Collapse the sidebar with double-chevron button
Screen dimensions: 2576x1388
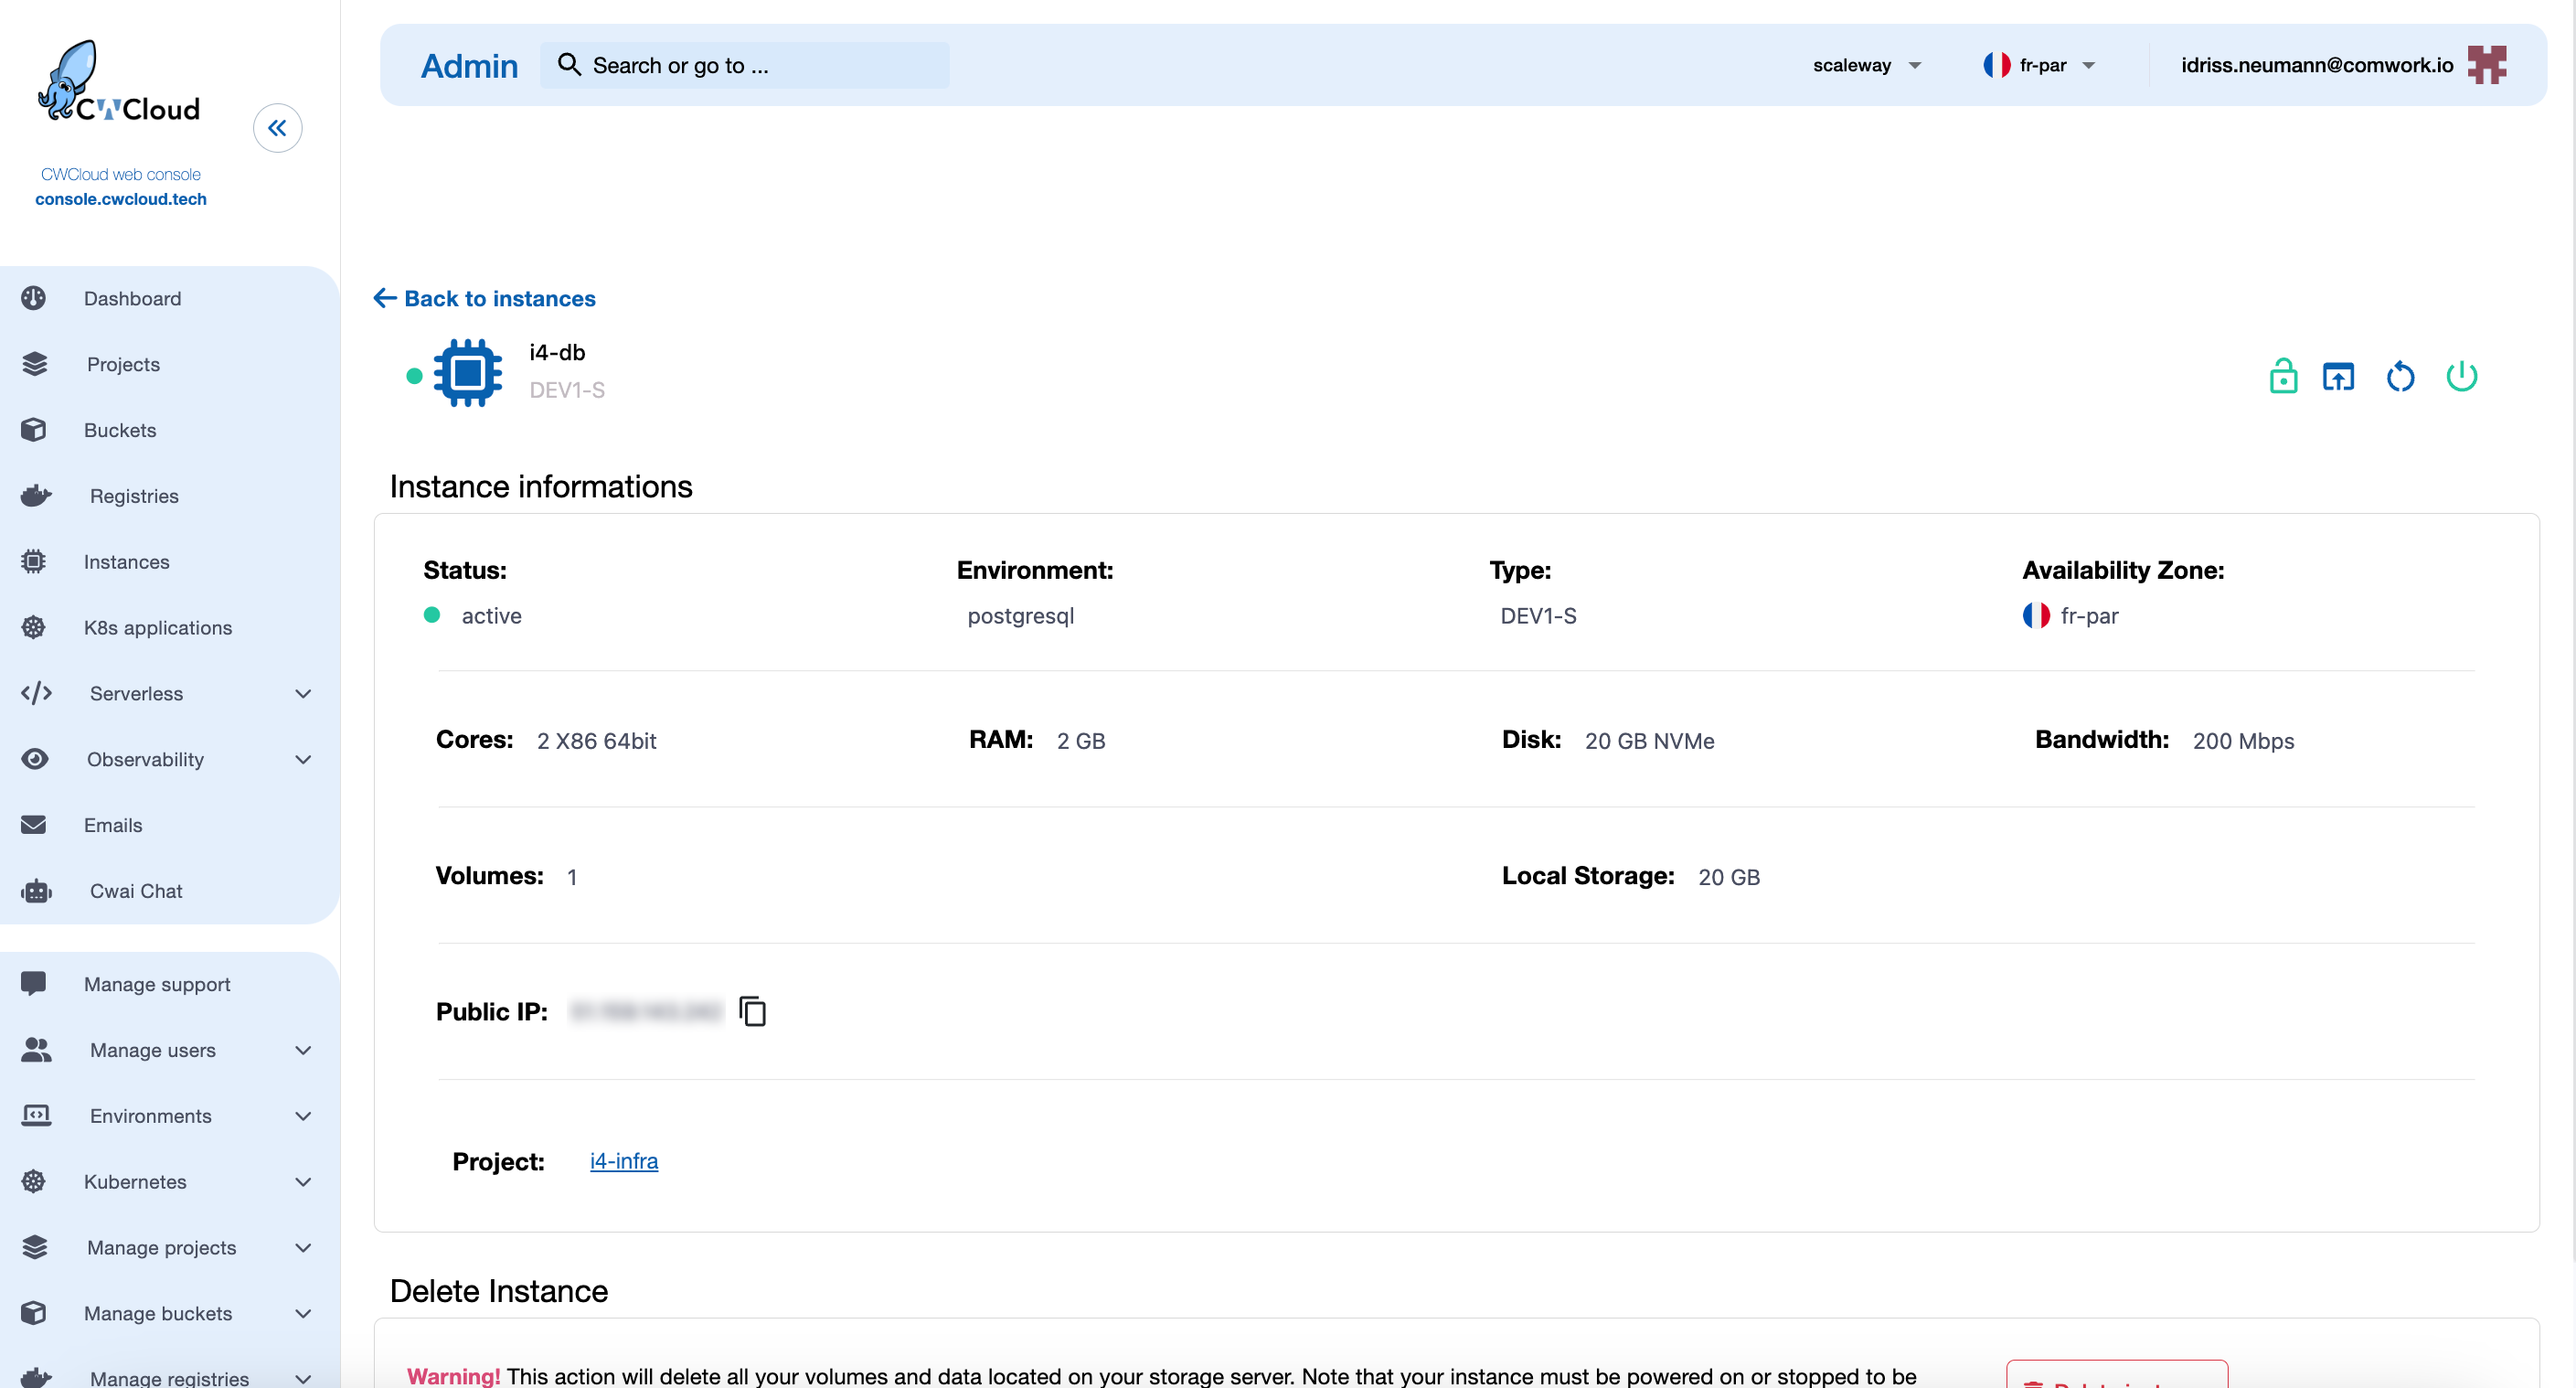click(x=277, y=128)
